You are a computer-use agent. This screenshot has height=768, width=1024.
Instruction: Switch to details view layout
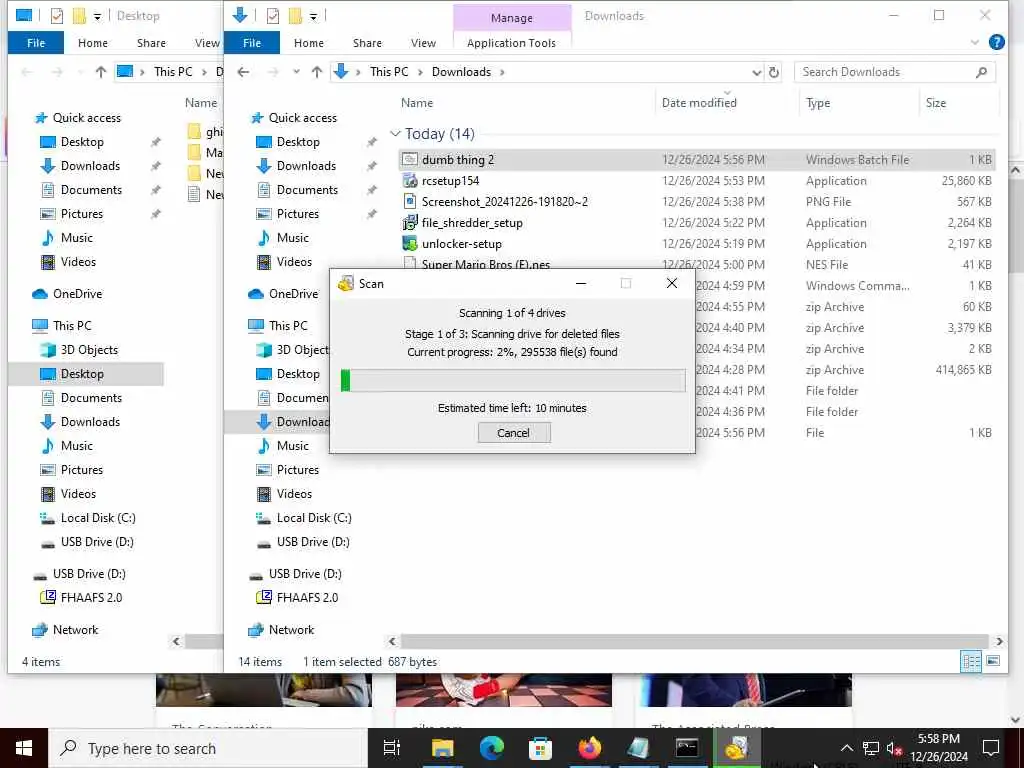971,662
